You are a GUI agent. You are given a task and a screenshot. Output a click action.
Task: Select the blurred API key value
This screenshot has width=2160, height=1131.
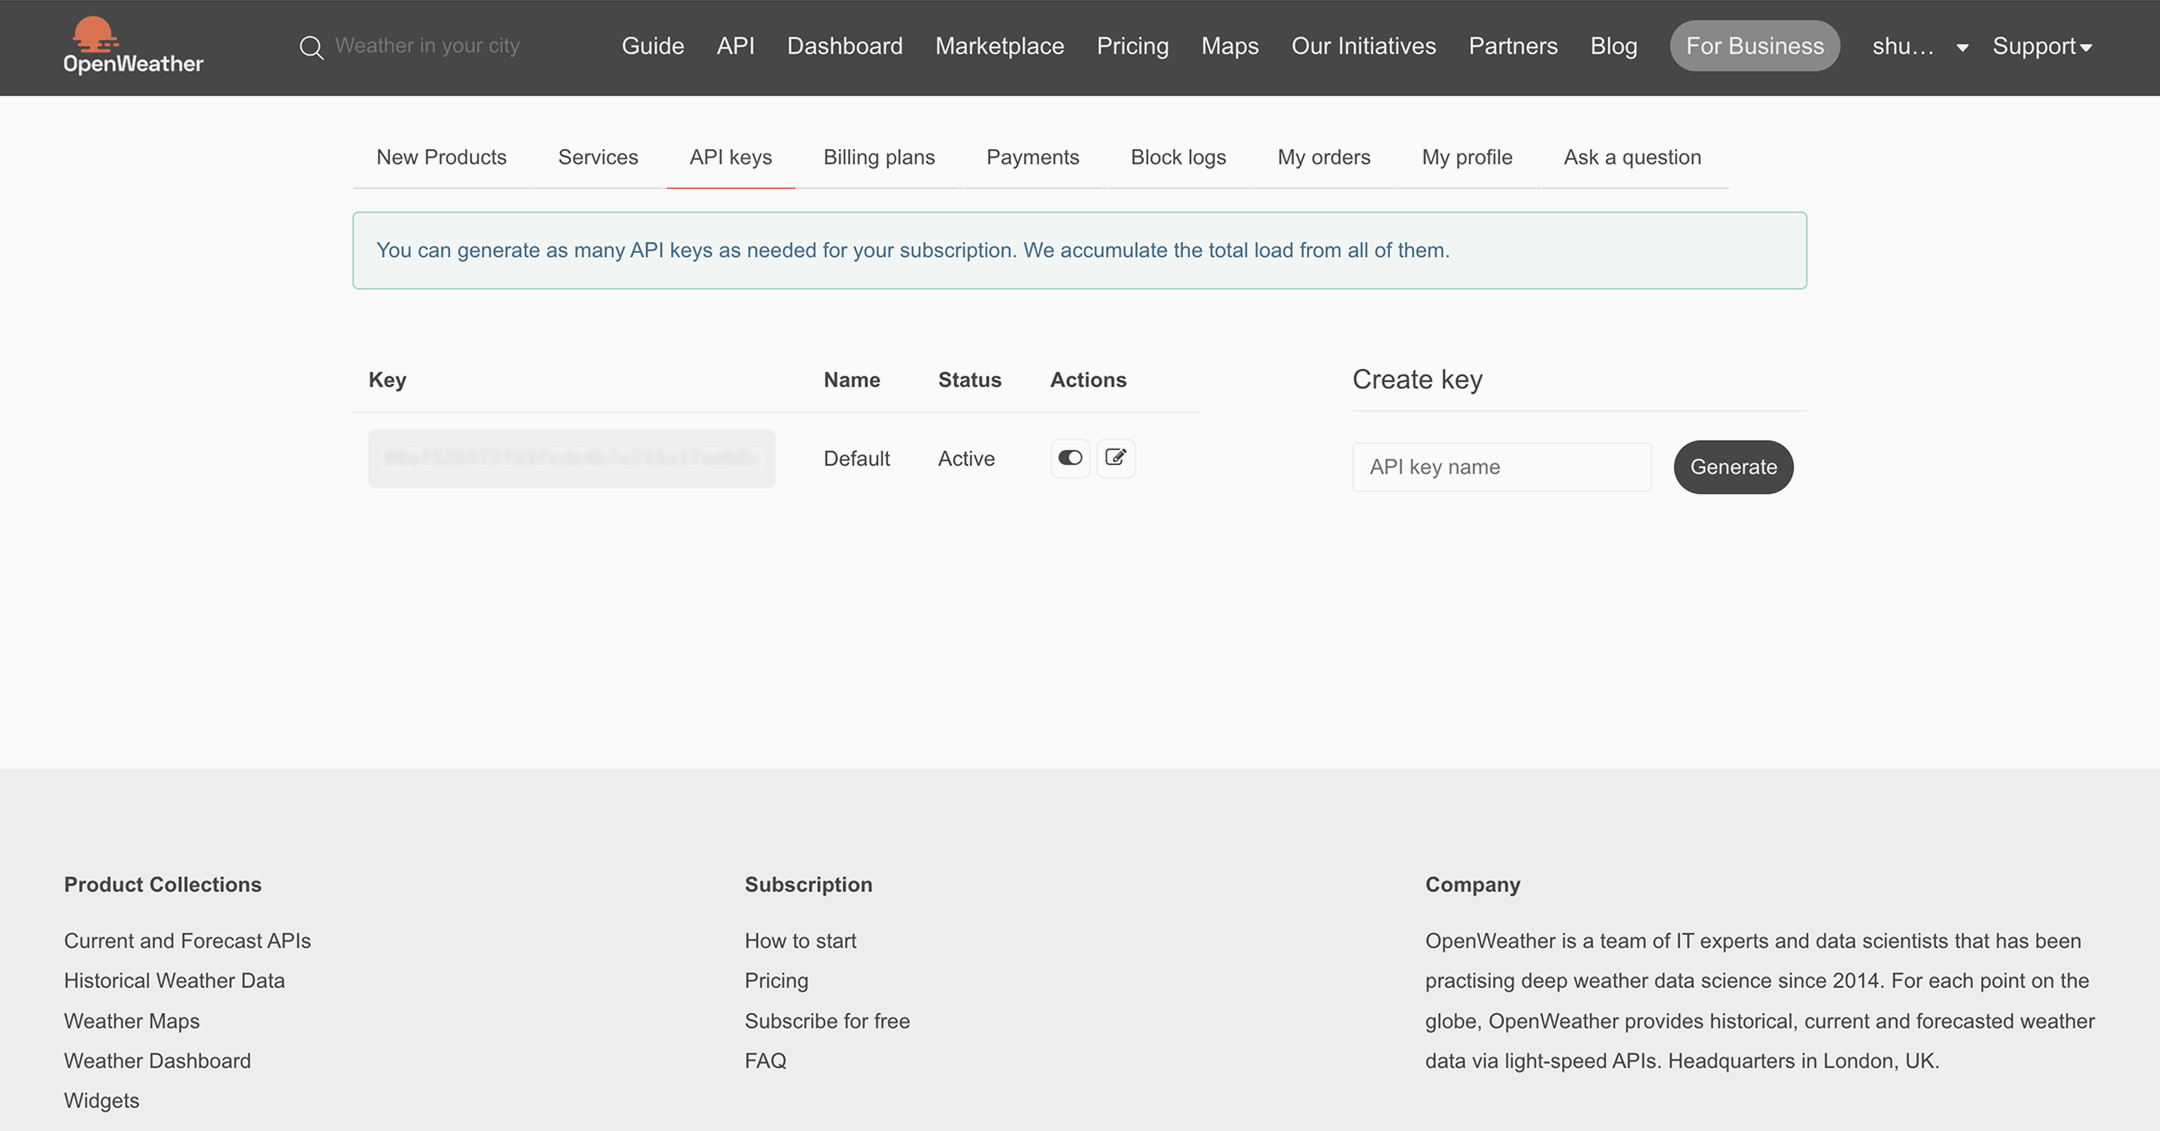tap(571, 458)
